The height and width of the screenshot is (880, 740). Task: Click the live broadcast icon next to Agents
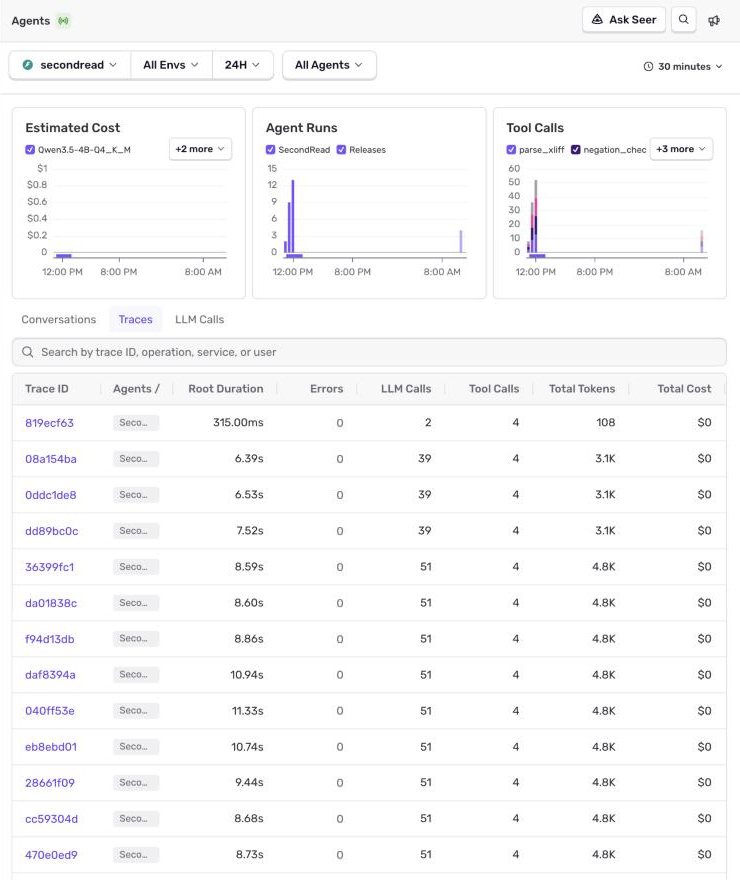tap(63, 21)
